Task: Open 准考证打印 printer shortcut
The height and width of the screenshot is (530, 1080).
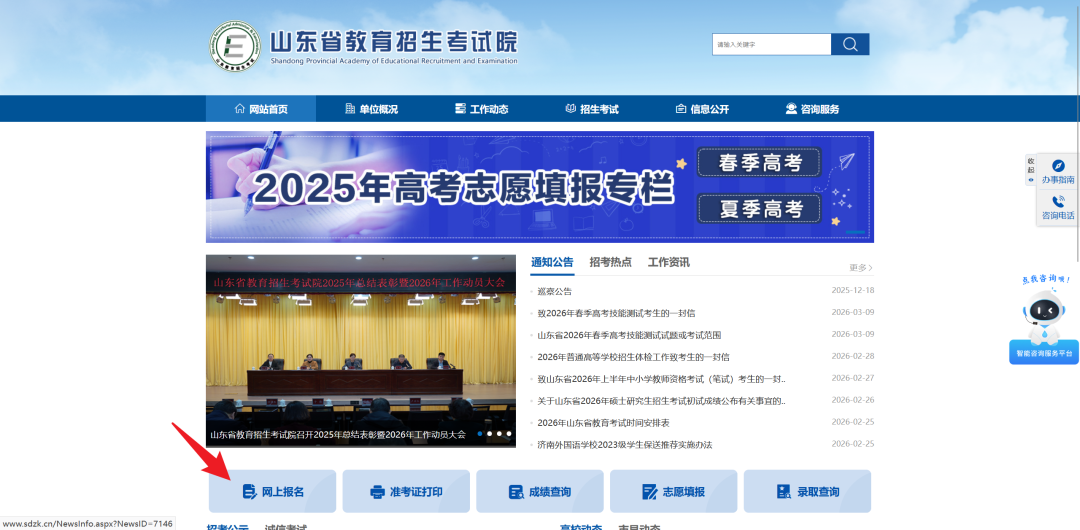Action: (x=406, y=492)
